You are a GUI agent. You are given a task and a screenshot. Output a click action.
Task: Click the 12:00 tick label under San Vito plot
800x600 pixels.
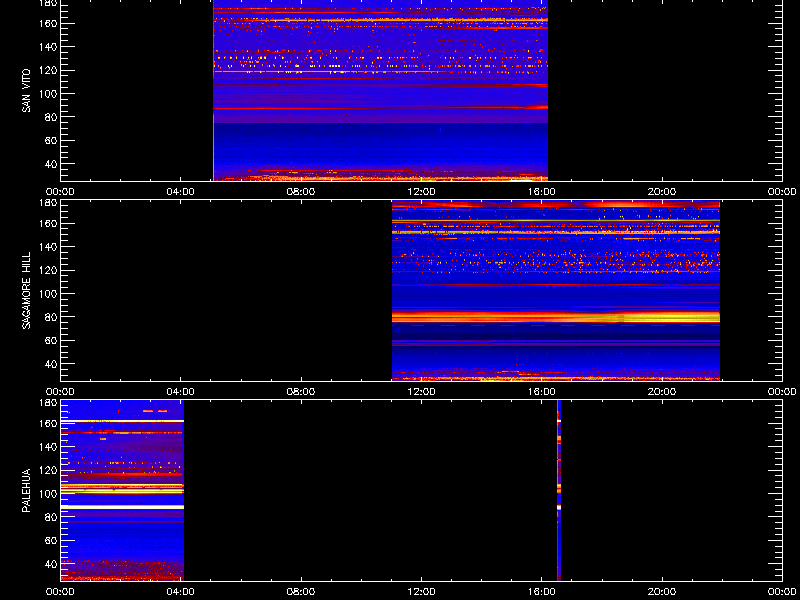click(421, 192)
